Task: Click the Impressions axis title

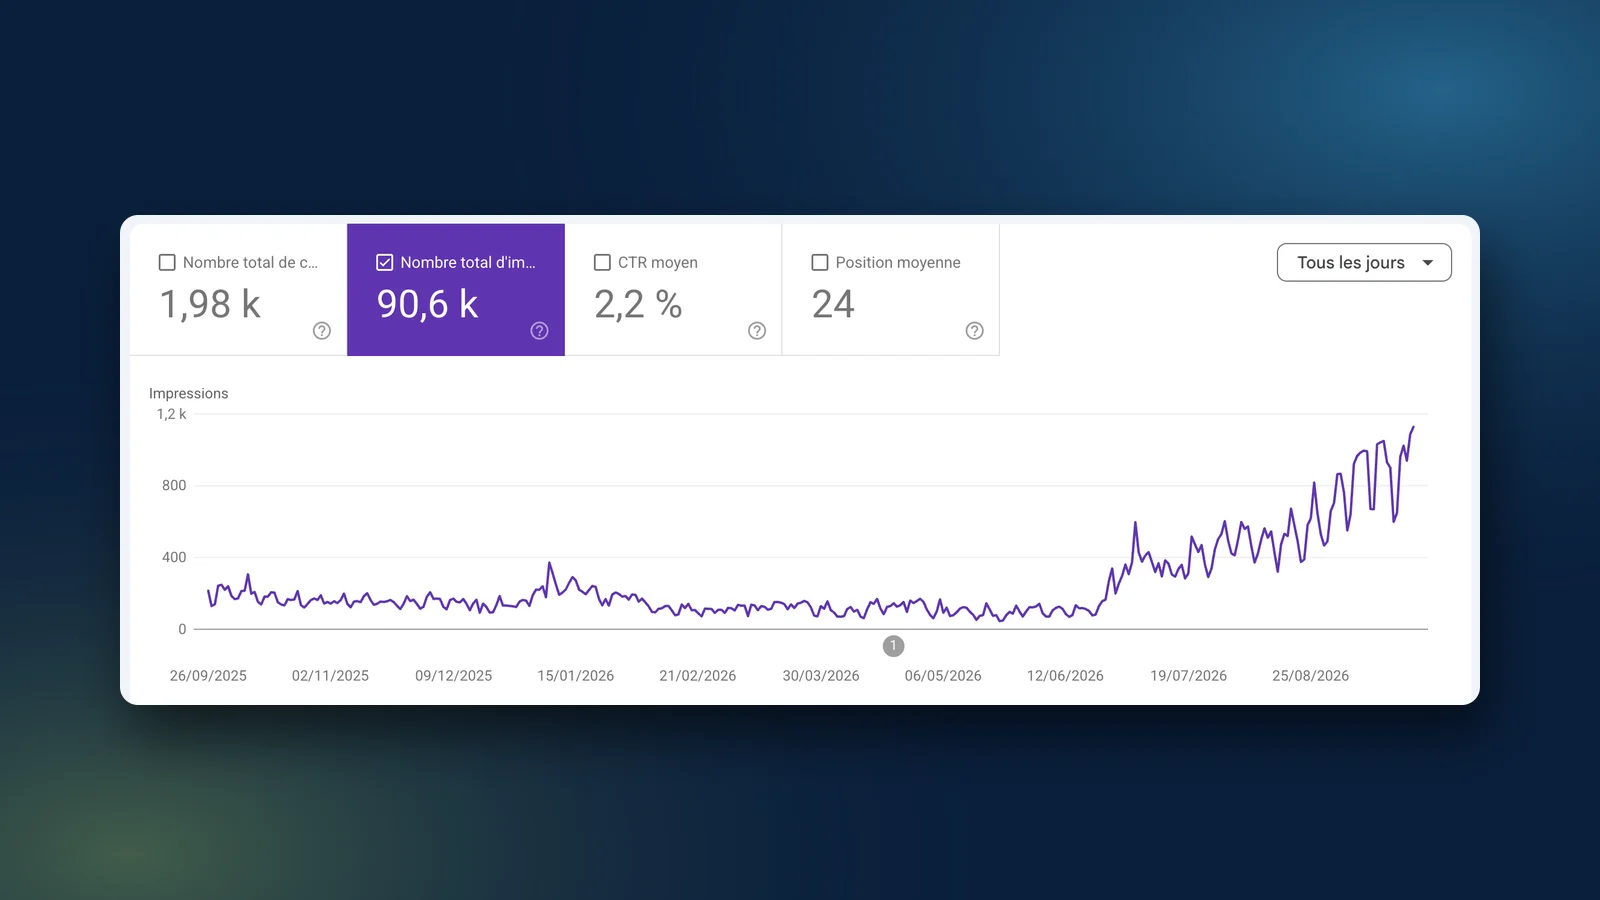Action: 189,393
